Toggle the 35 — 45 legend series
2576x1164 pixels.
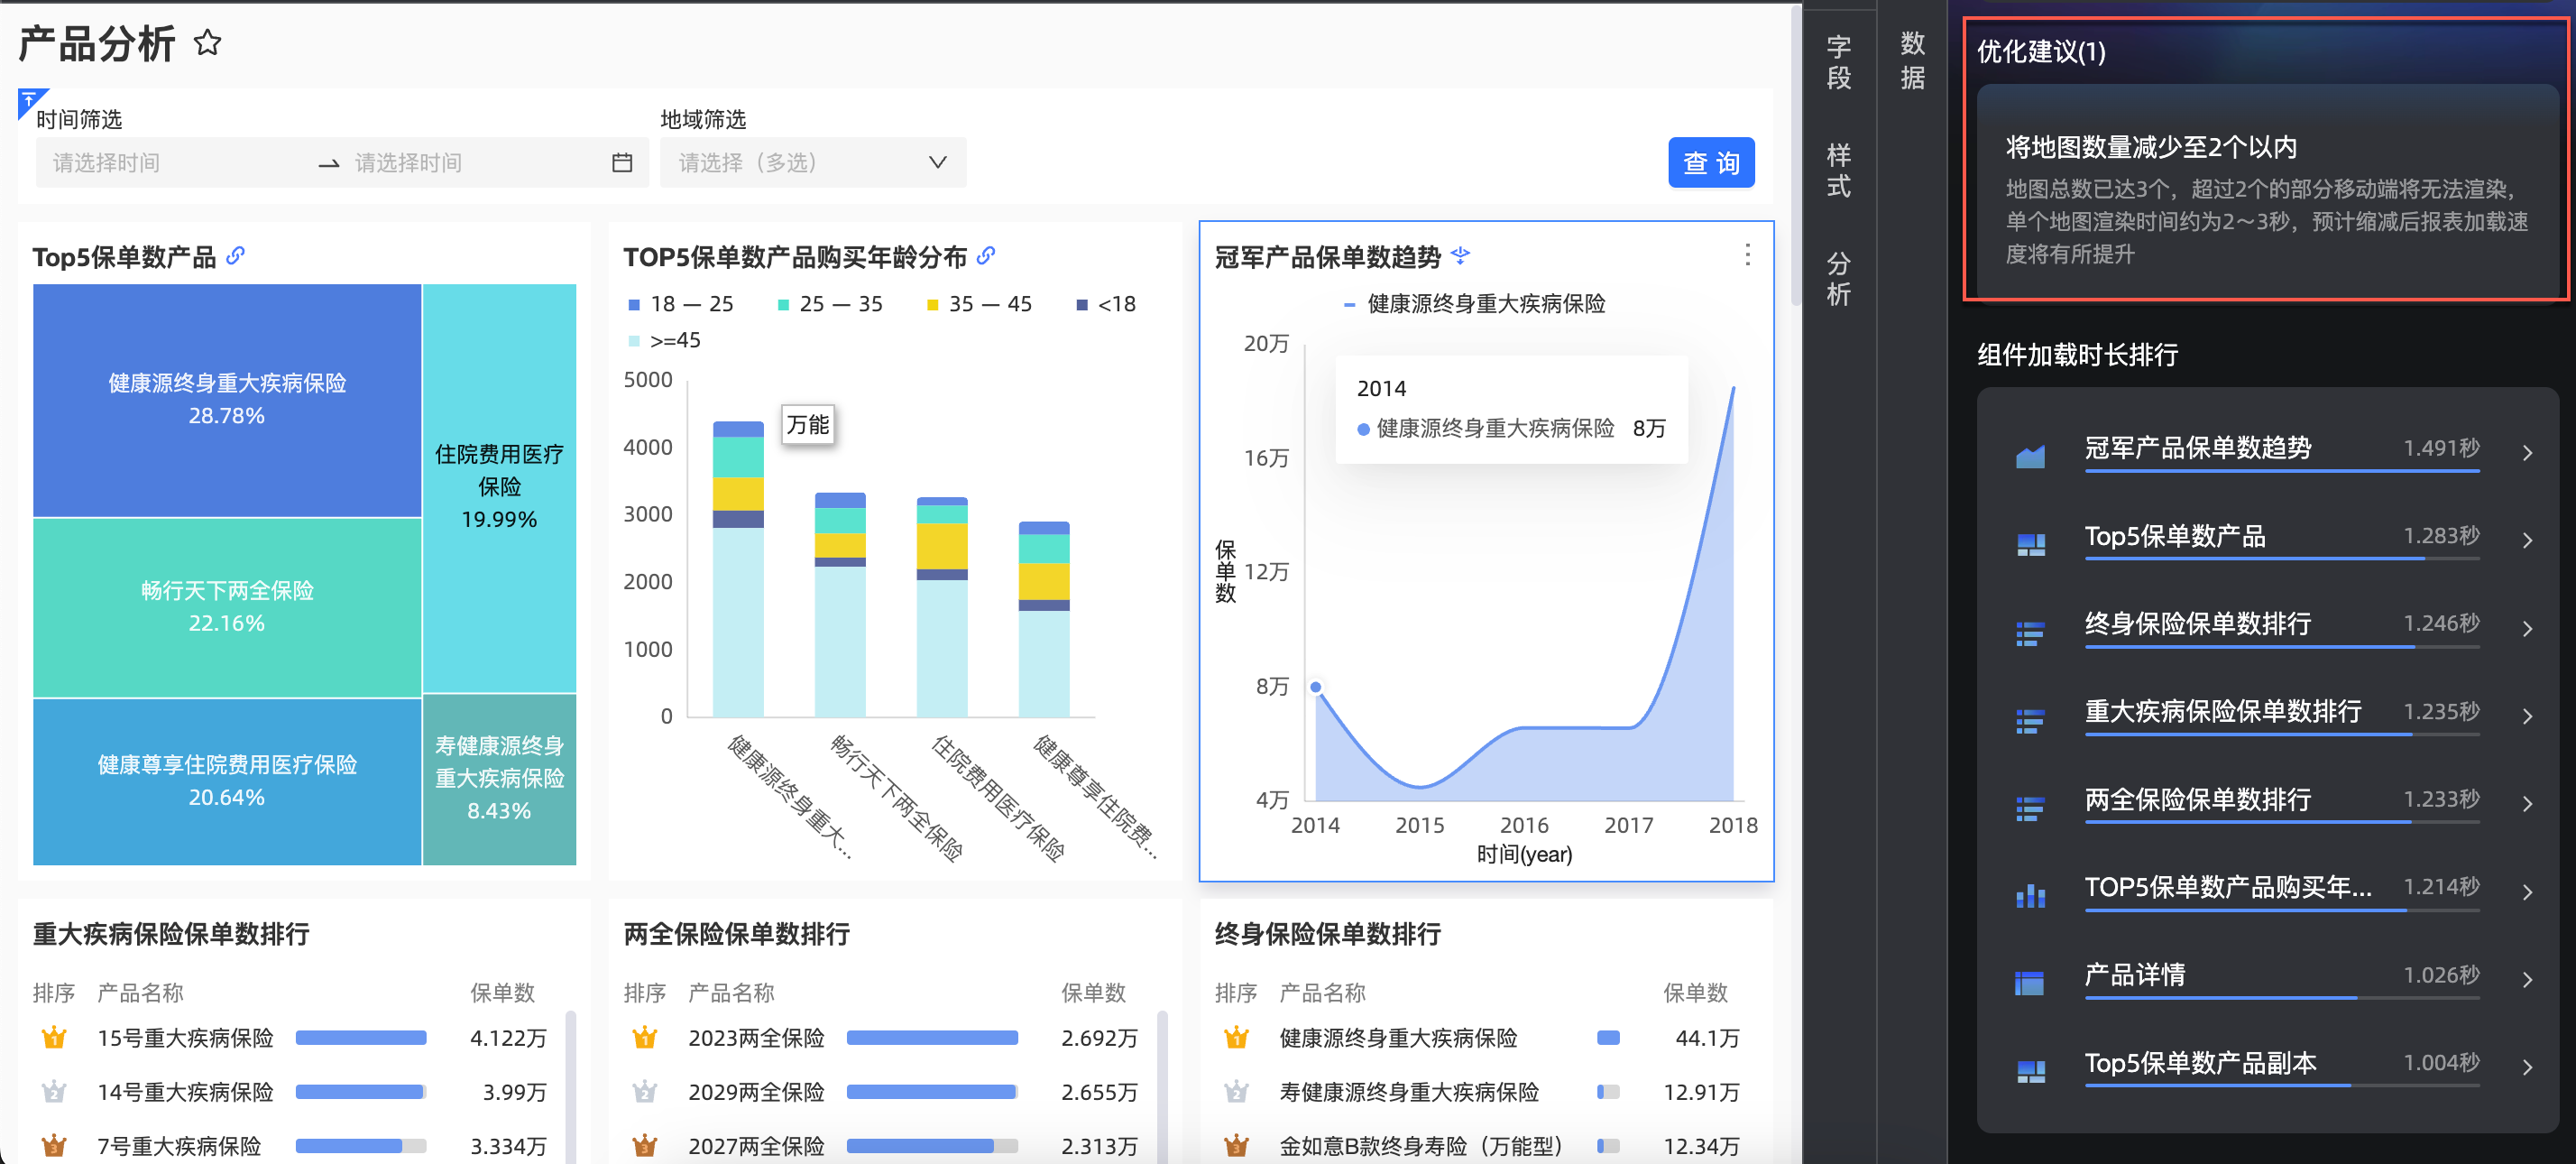click(x=979, y=304)
